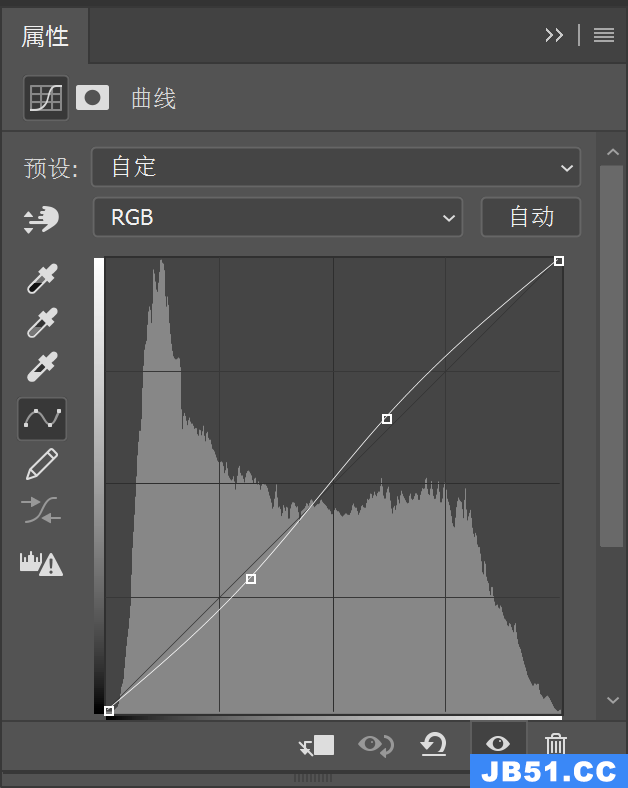Screen dimensions: 628x788
Task: Toggle layer visibility eye icon
Action: coord(497,744)
